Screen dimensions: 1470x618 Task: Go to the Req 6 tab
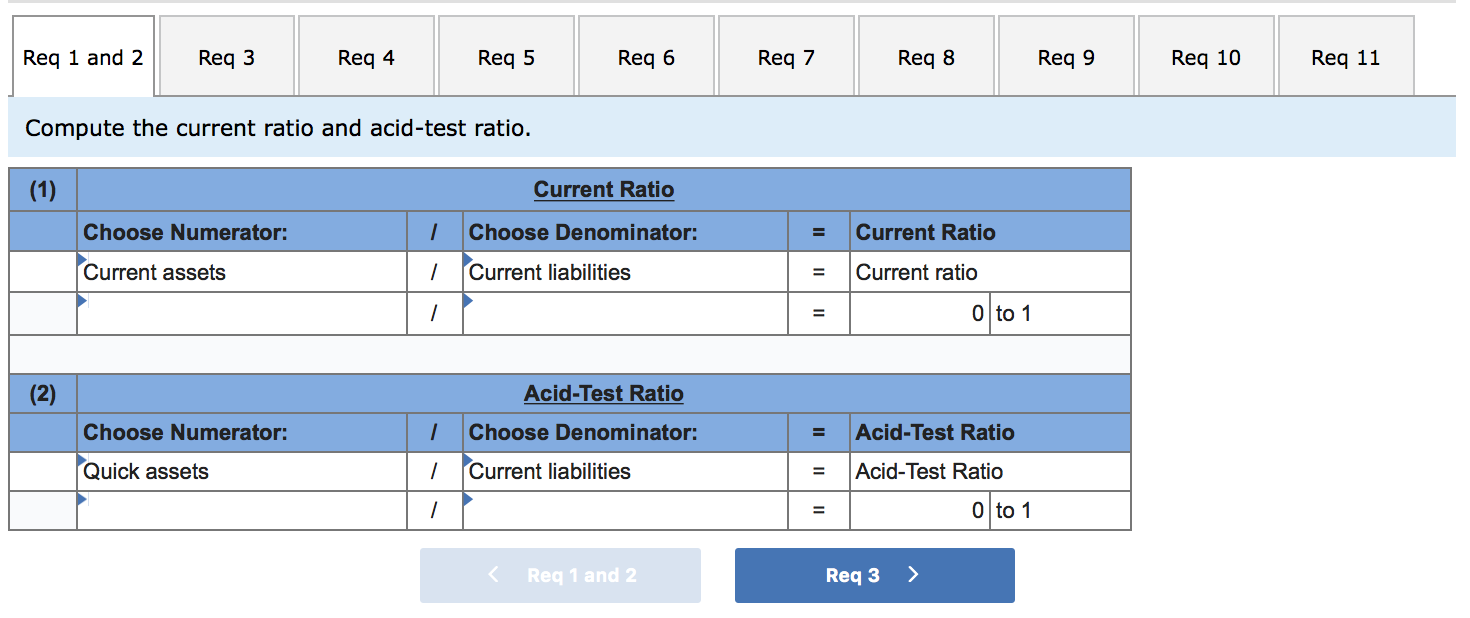pyautogui.click(x=646, y=58)
